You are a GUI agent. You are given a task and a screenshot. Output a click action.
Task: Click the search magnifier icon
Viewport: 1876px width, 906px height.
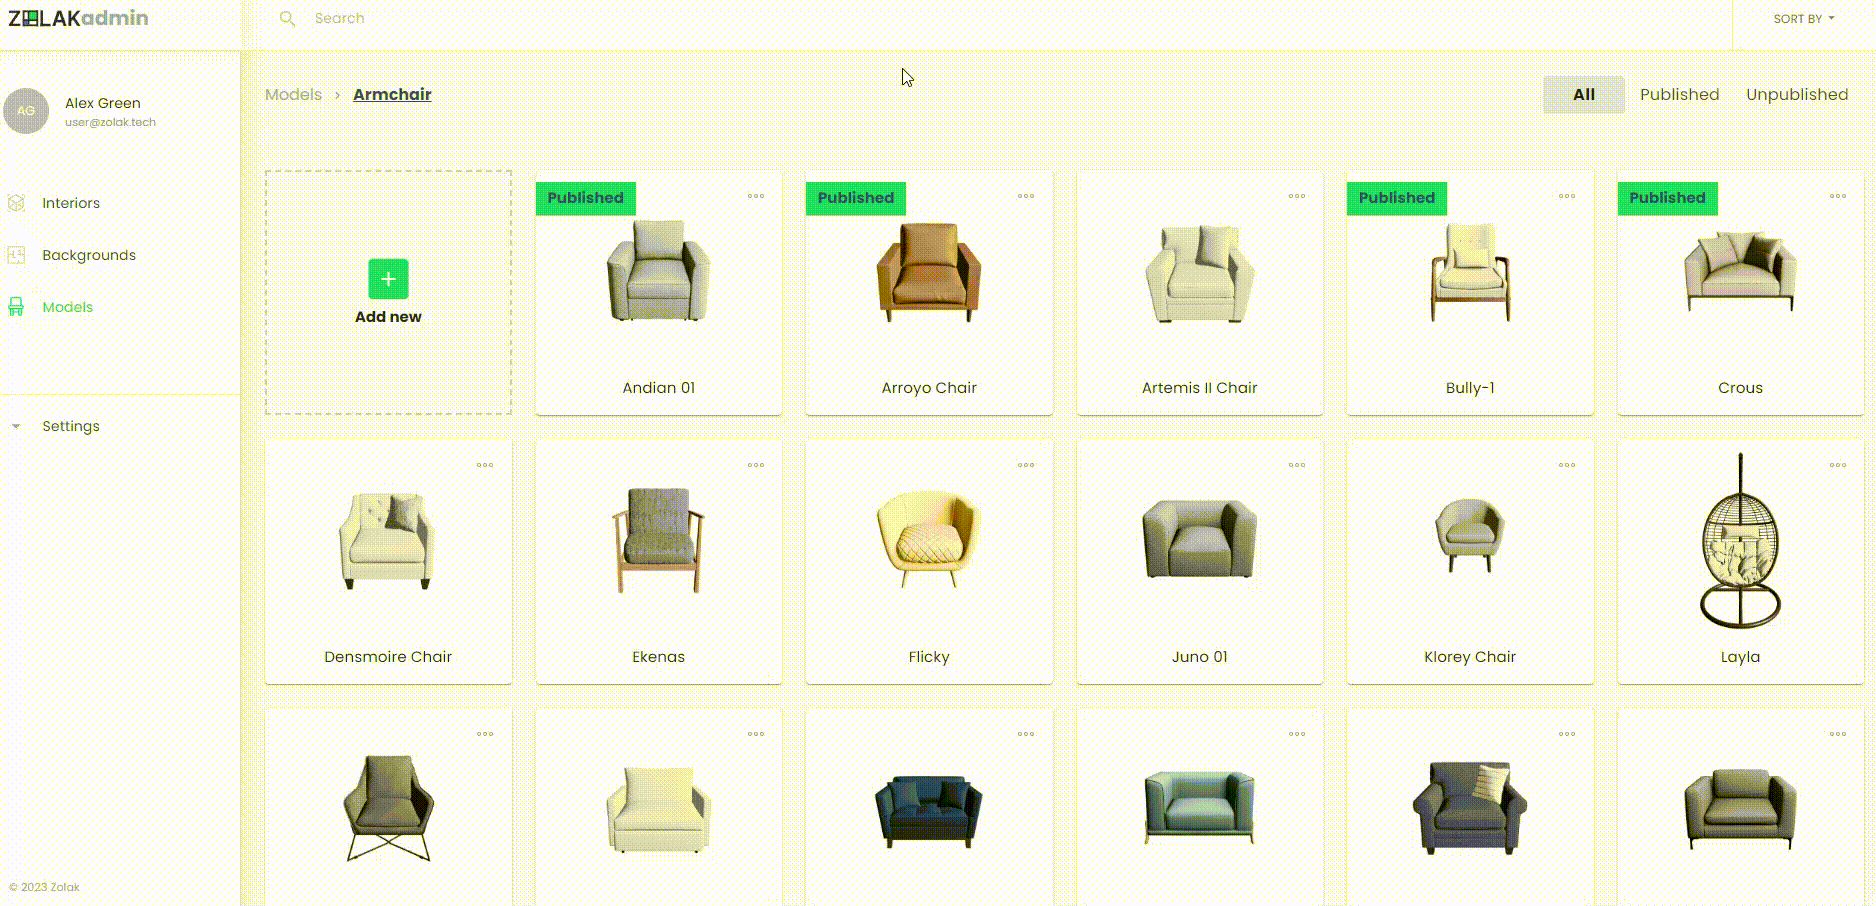(287, 18)
